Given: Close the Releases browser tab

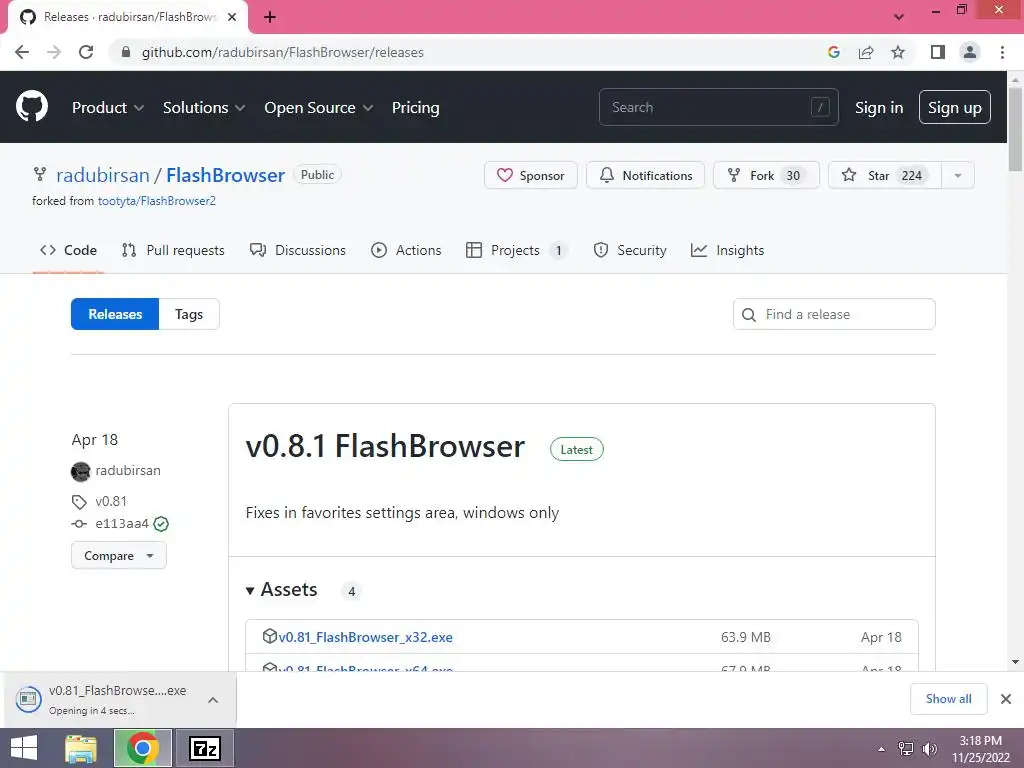Looking at the screenshot, I should point(232,17).
